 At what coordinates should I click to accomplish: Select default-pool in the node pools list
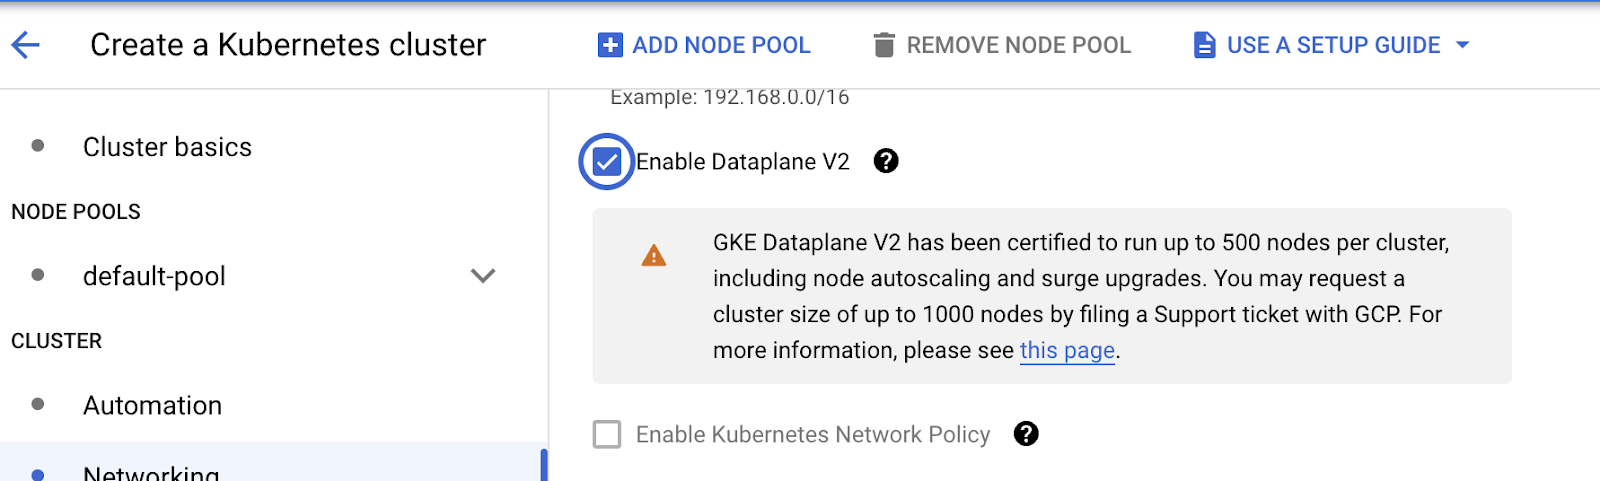point(154,276)
